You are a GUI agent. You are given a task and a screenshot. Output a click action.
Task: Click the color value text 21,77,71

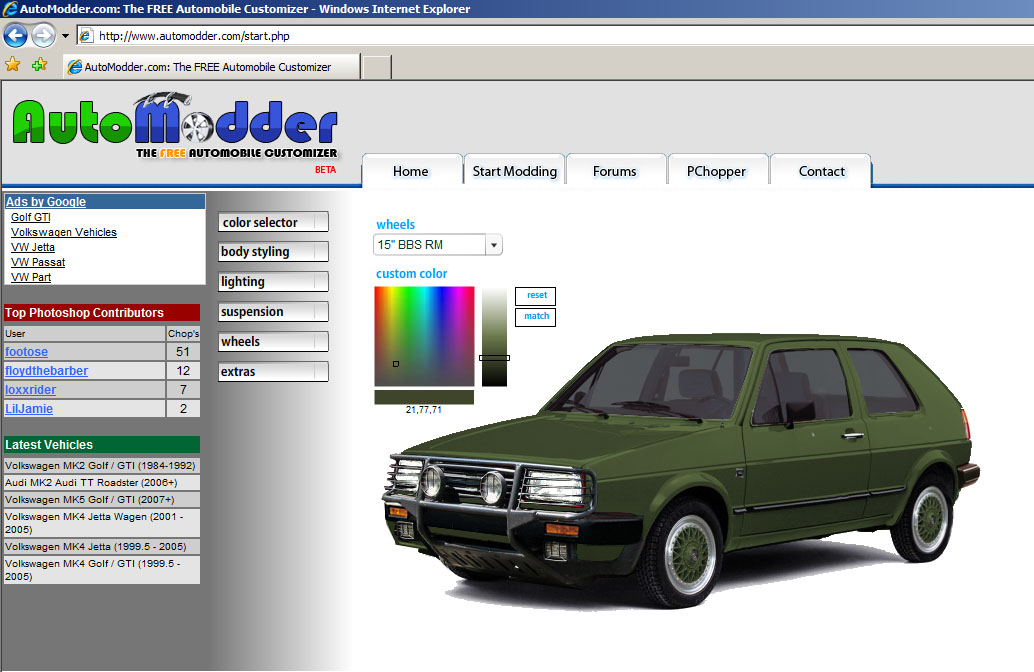coord(424,410)
